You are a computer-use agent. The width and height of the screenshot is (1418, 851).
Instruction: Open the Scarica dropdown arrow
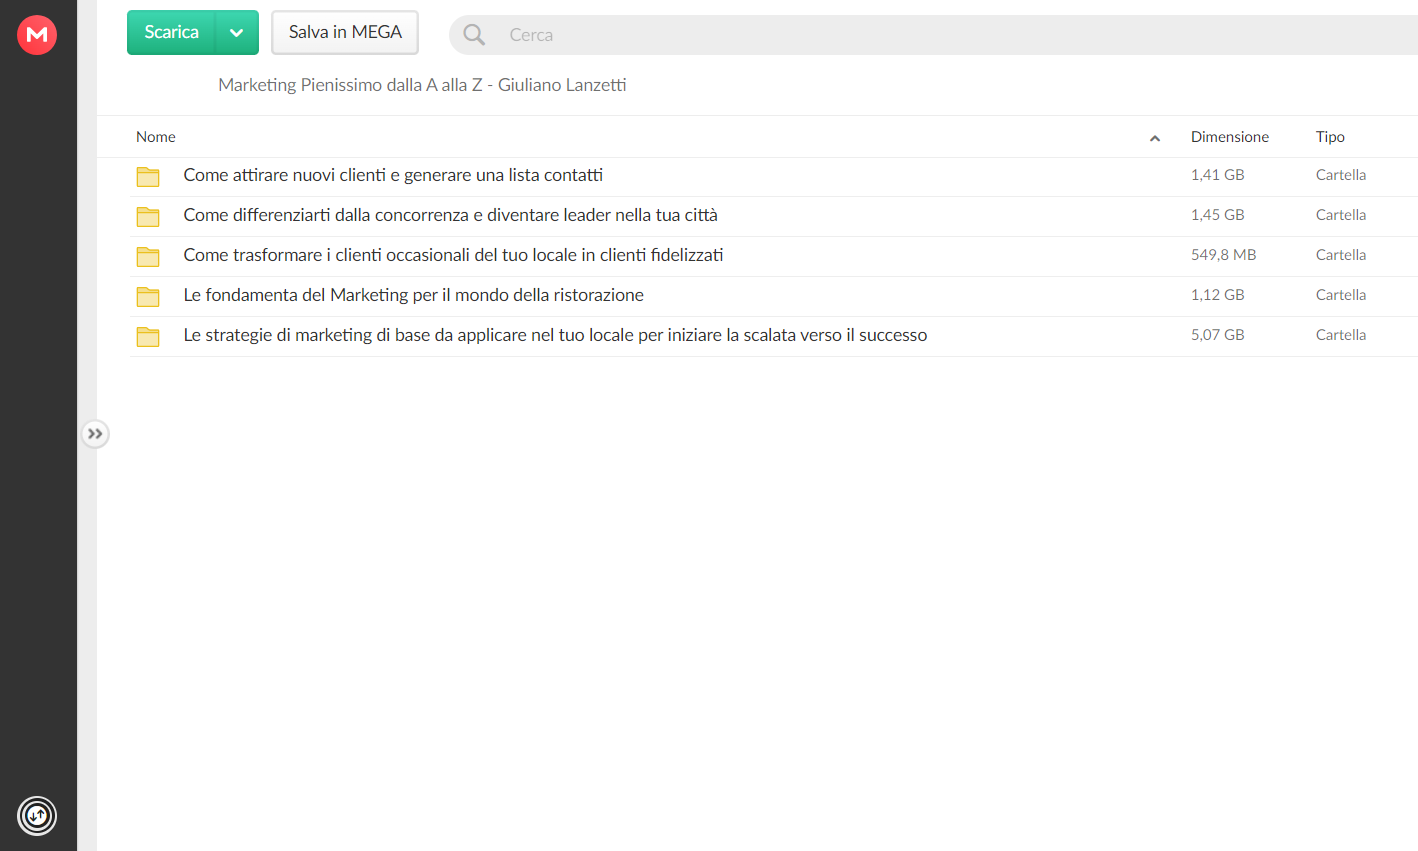click(x=237, y=32)
